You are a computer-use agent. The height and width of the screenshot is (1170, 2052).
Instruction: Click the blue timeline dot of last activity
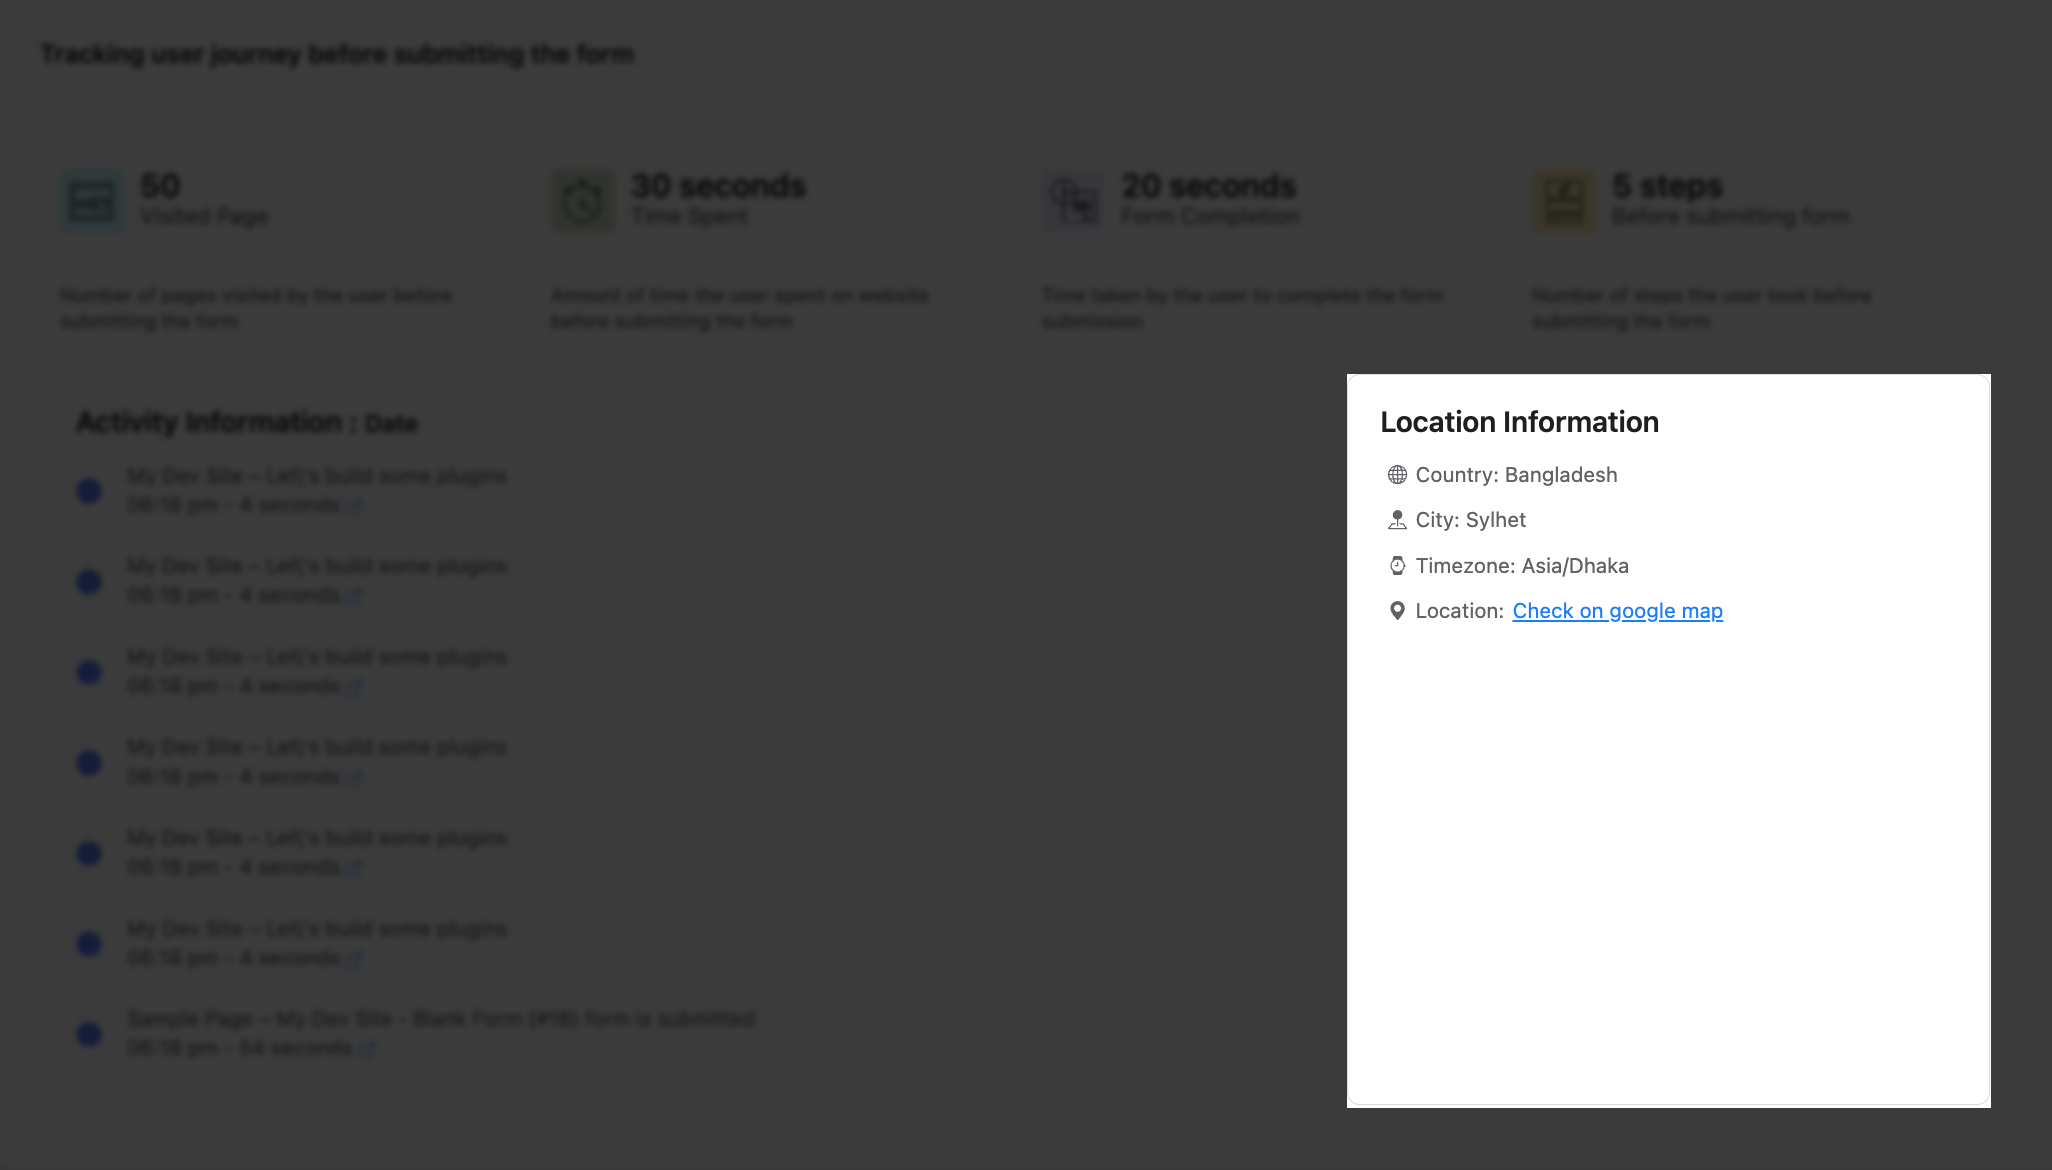pyautogui.click(x=88, y=1034)
